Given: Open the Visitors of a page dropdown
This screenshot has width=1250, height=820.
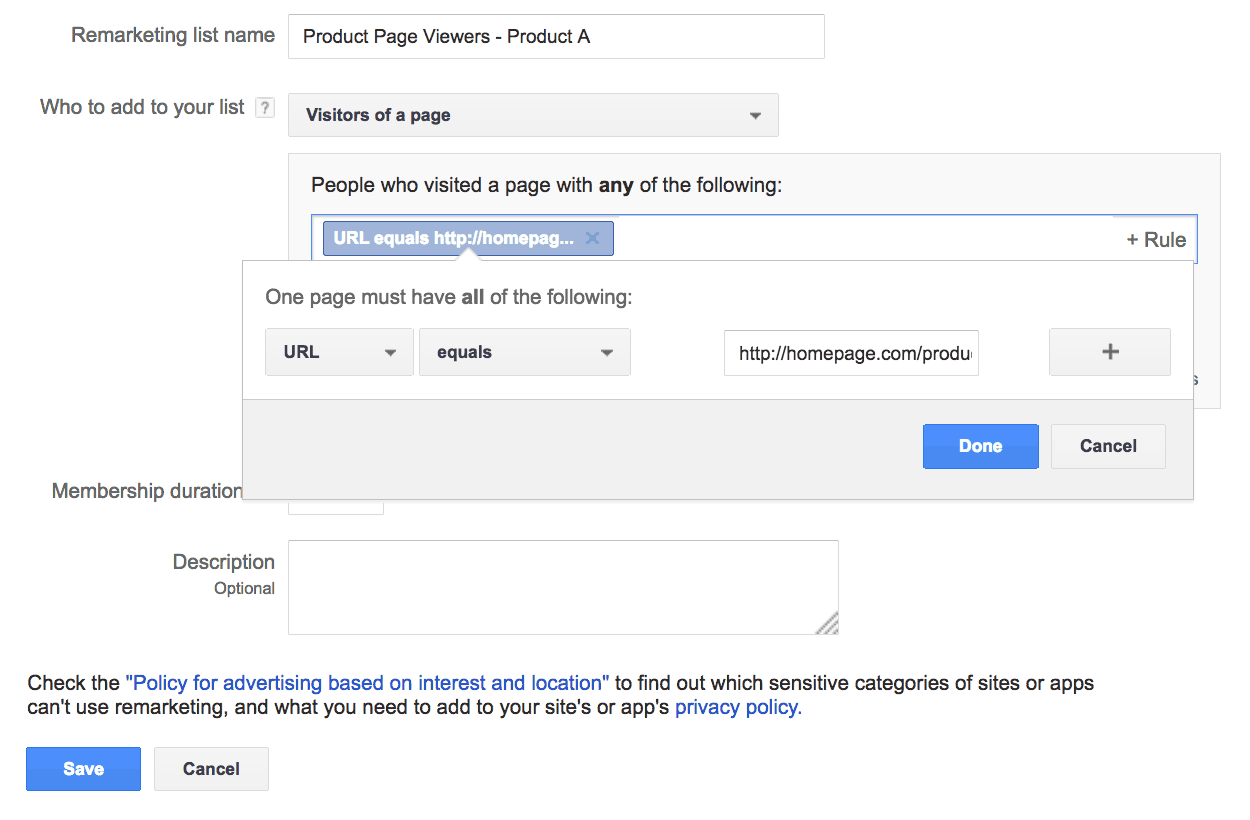Looking at the screenshot, I should [x=533, y=115].
